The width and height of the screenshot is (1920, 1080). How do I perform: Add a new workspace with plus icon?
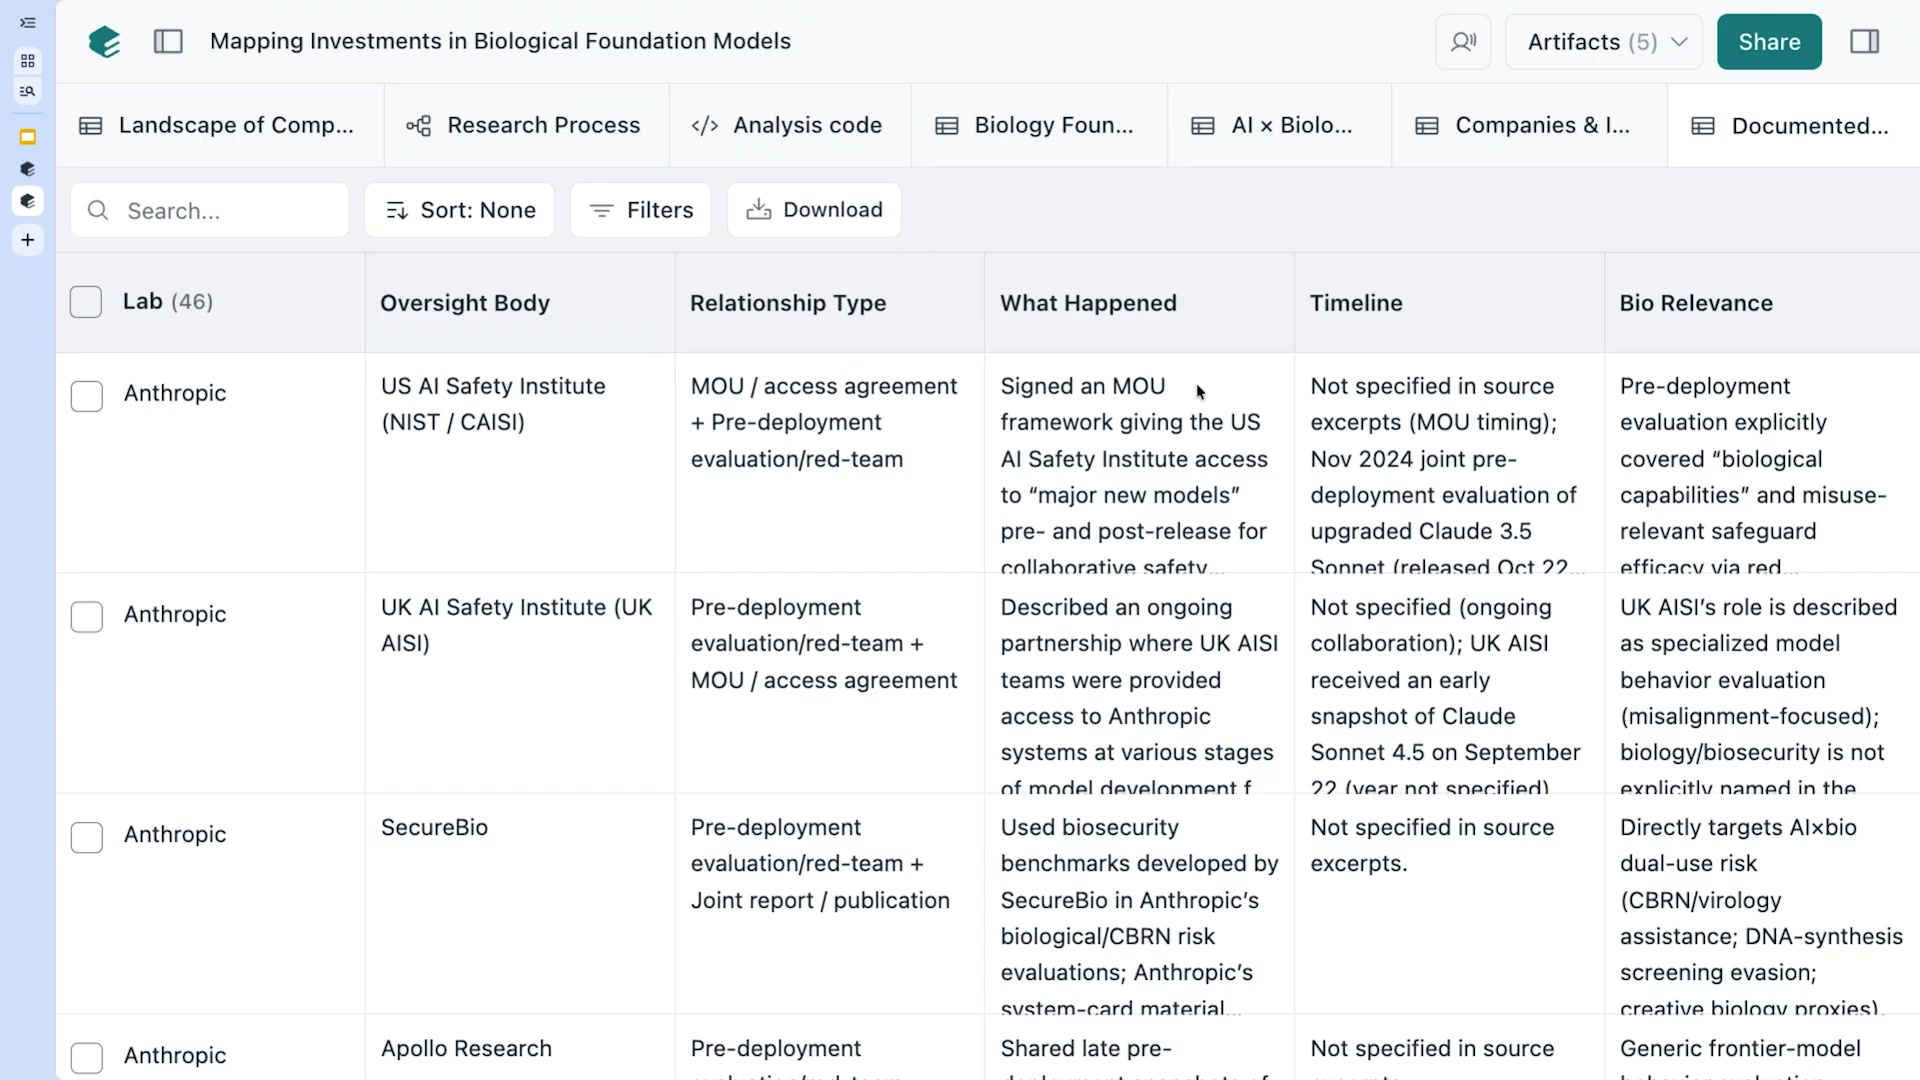click(27, 240)
